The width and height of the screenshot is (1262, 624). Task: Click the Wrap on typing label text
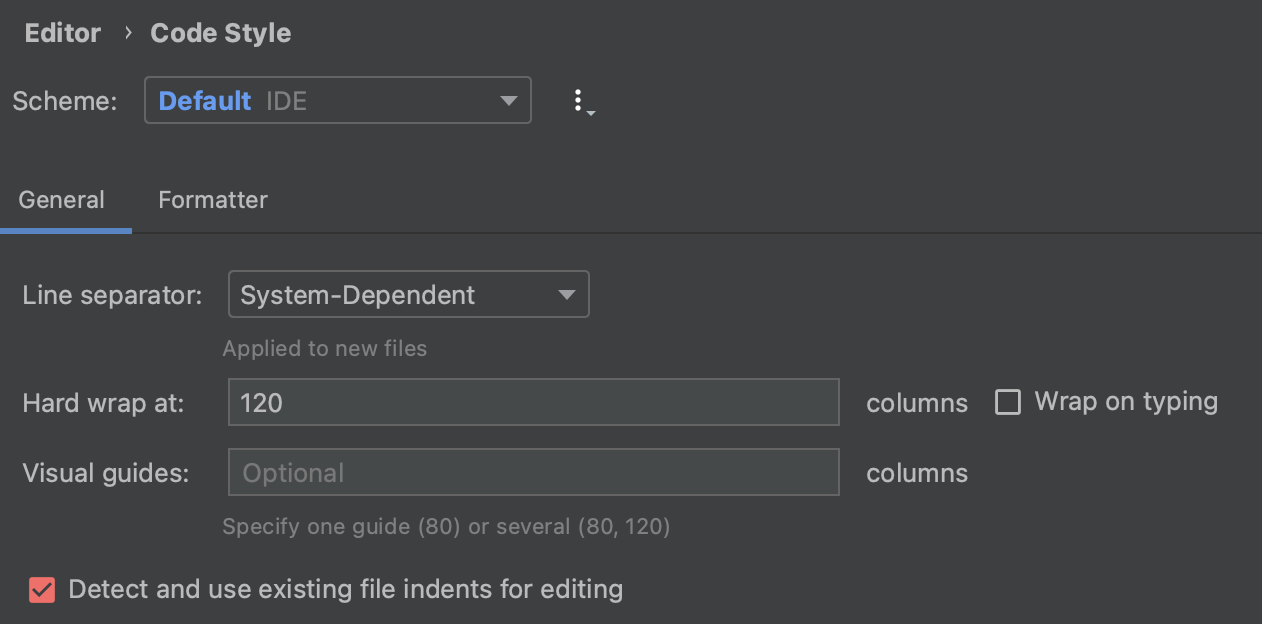[x=1126, y=402]
